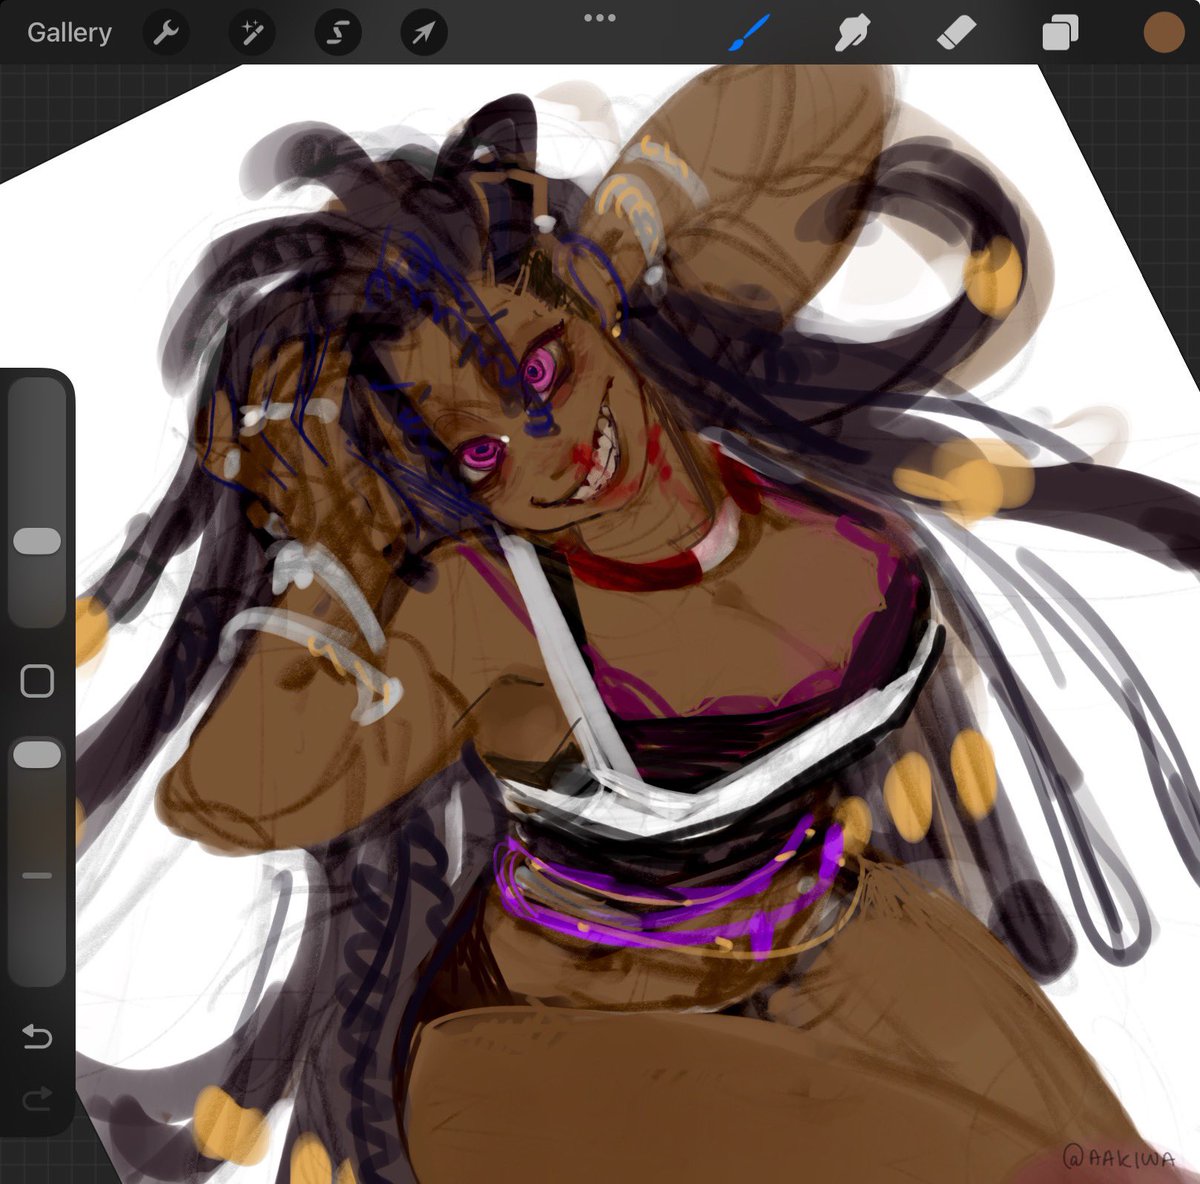Open the Layers panel
Screen dimensions: 1200x1184
pos(1060,33)
